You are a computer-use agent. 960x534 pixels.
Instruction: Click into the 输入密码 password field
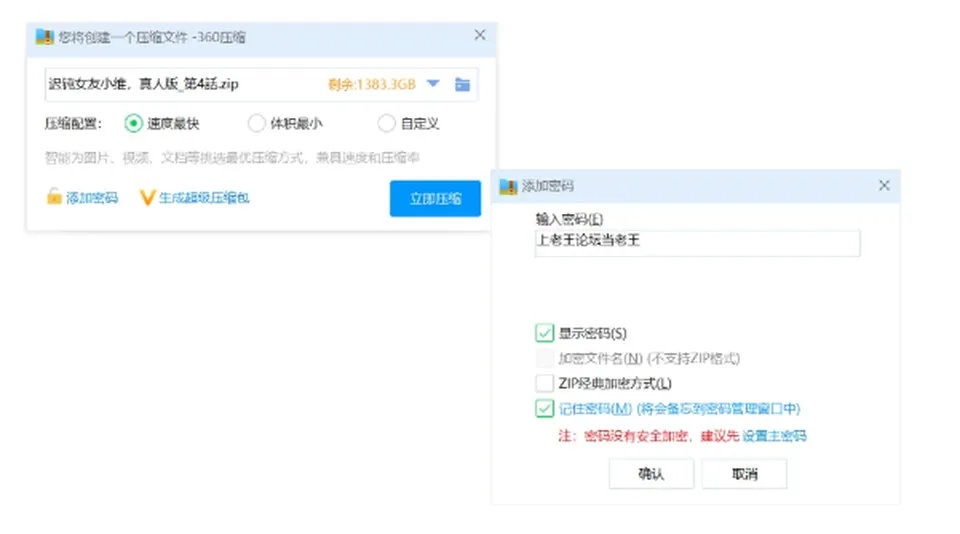click(697, 243)
